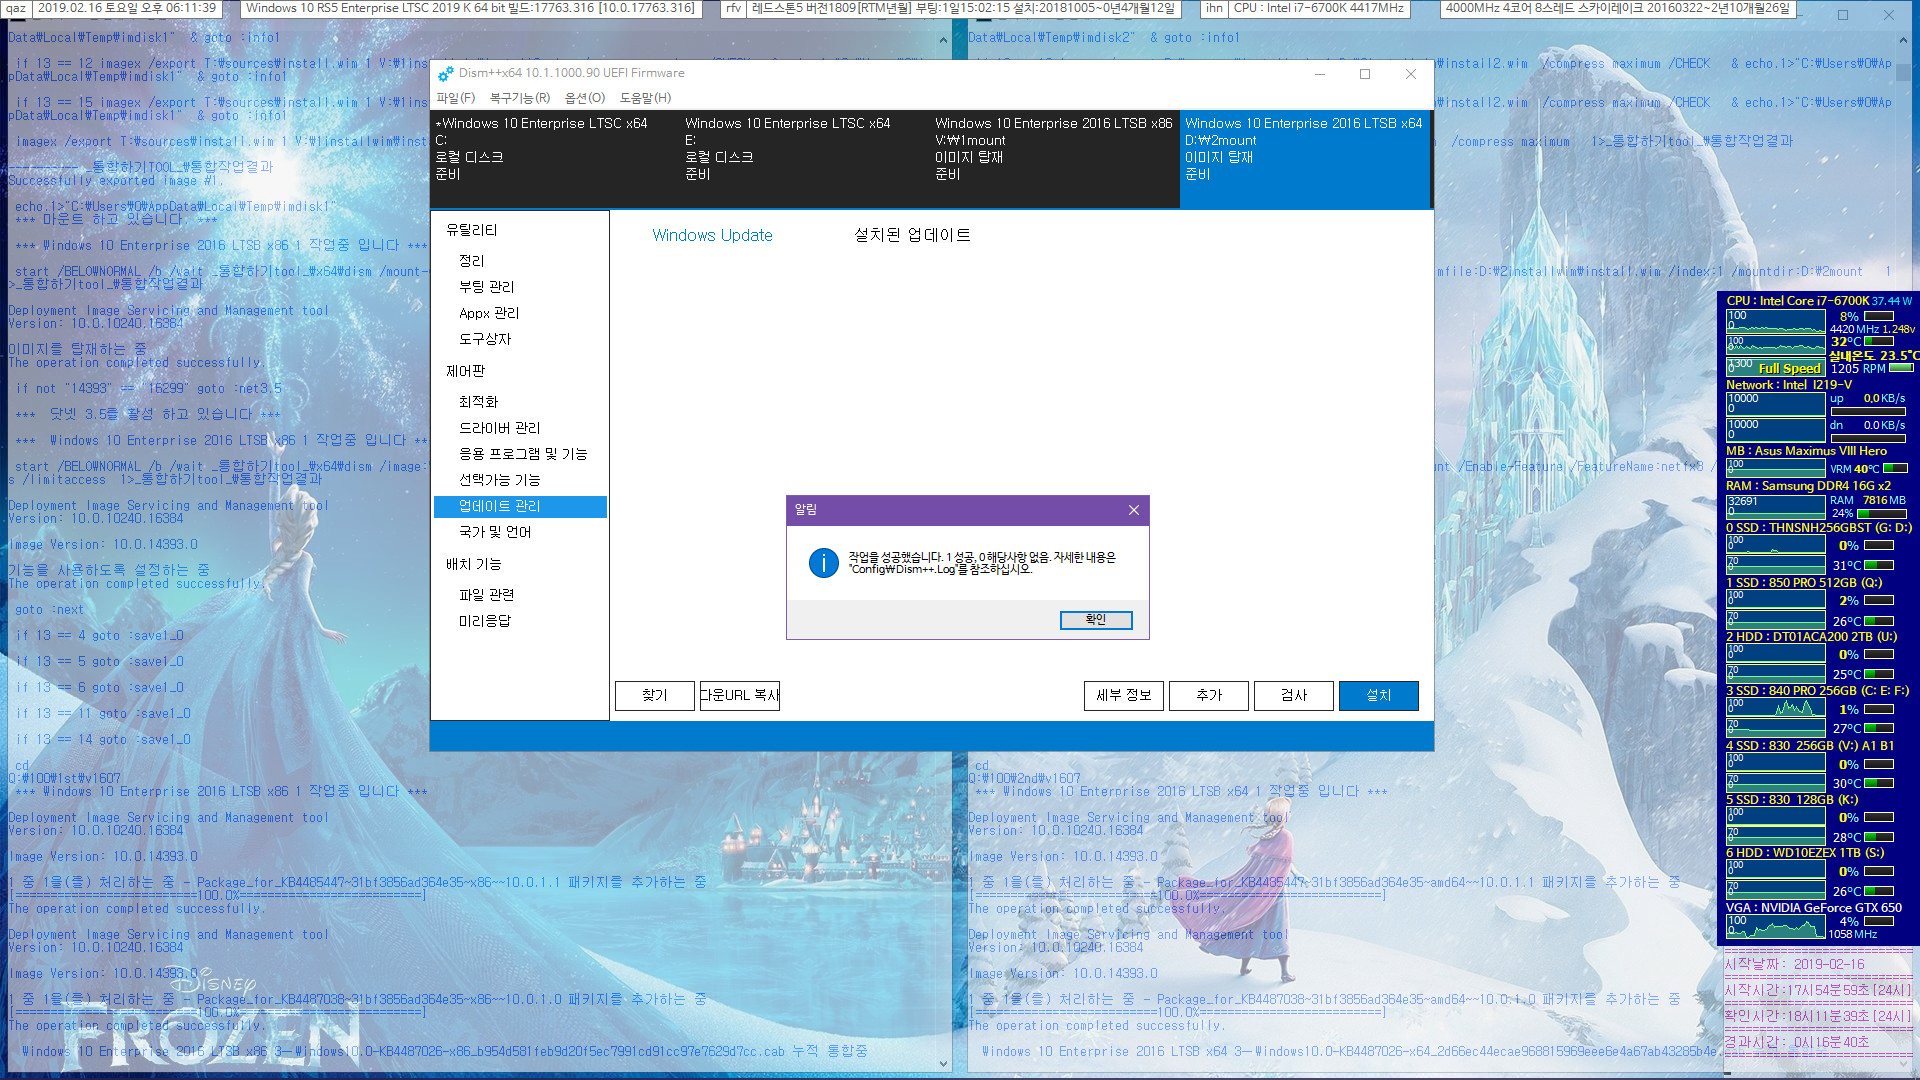Click the 다운URL 복사 button

pos(739,695)
